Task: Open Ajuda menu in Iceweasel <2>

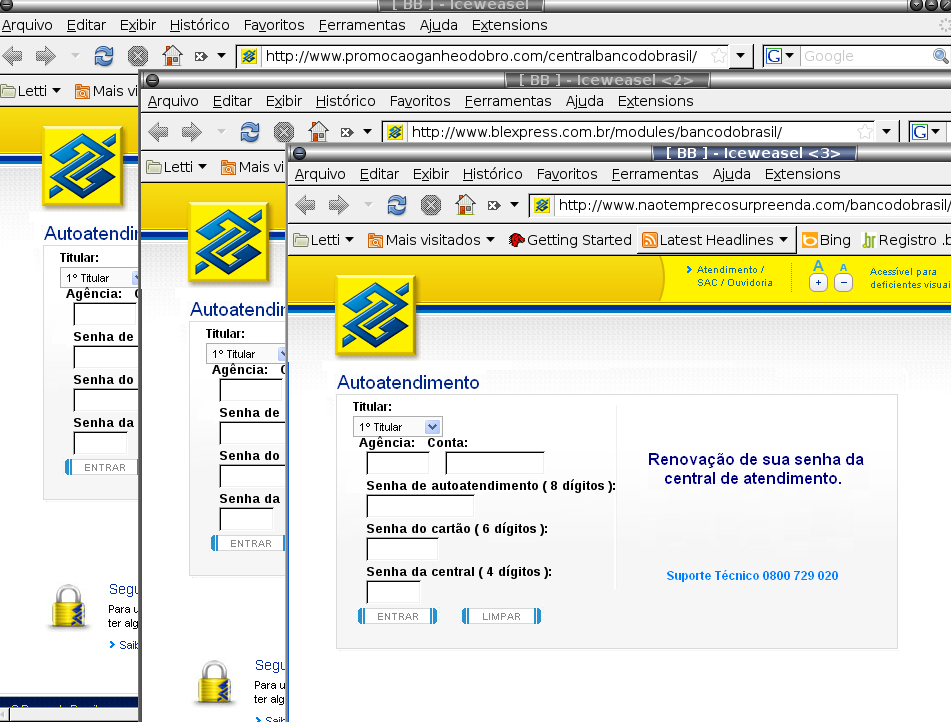Action: pyautogui.click(x=585, y=101)
